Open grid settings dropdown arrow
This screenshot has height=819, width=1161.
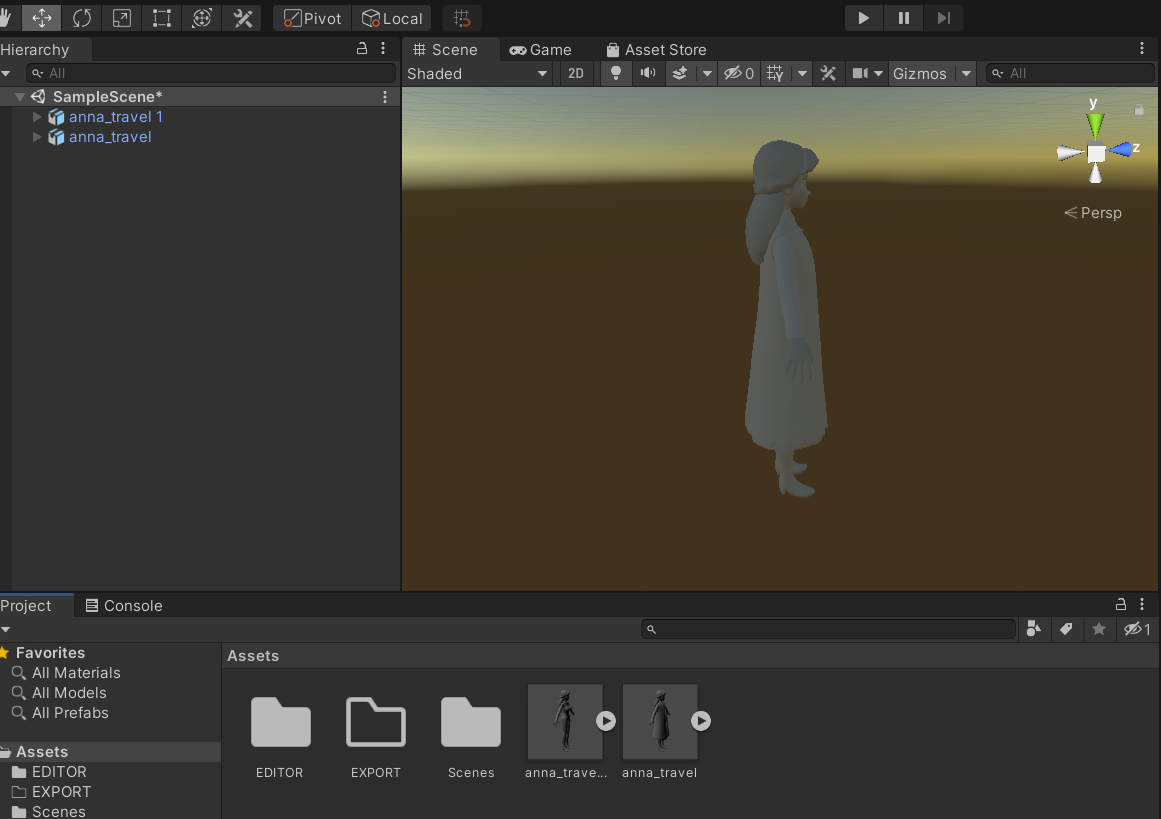click(x=802, y=73)
